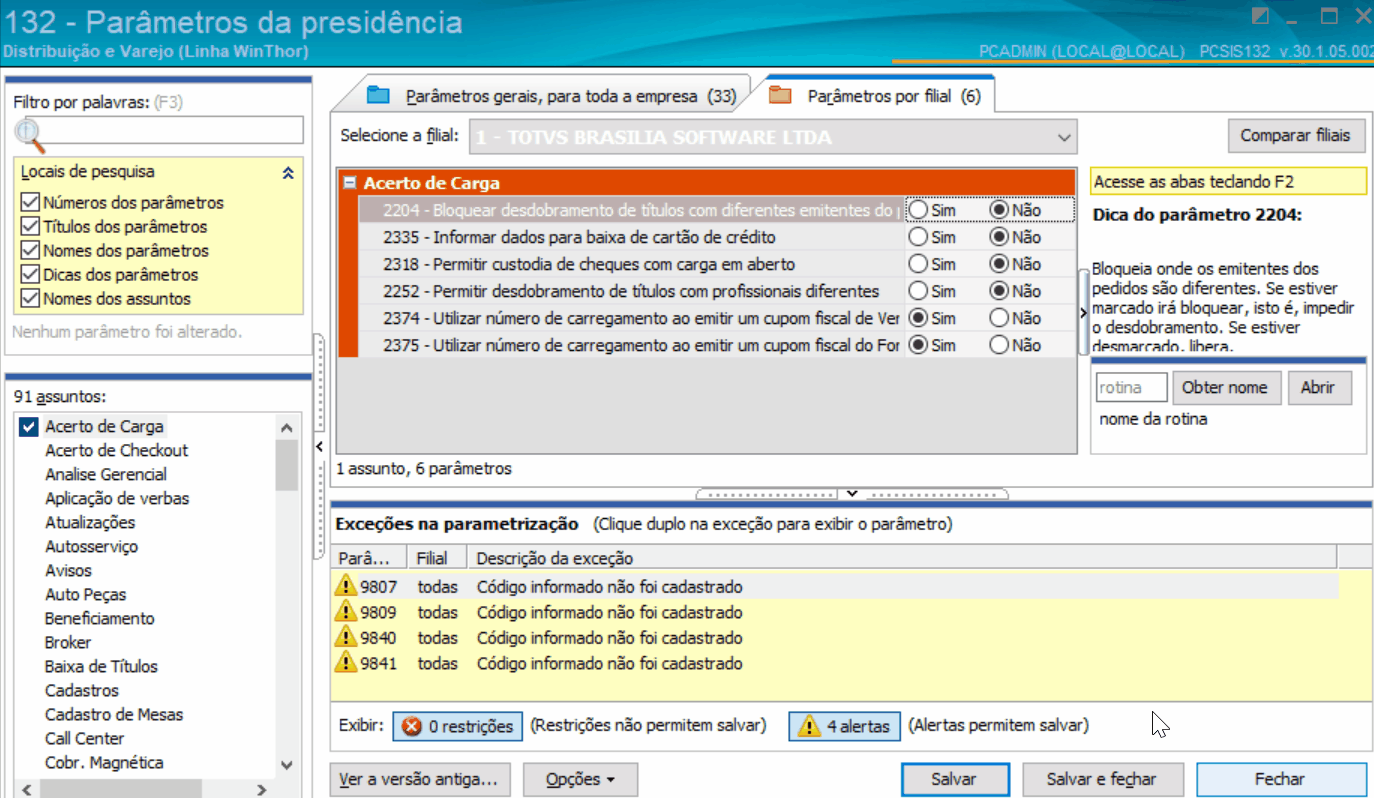Select Sim for parameter 2318
This screenshot has height=798, width=1374.
918,264
